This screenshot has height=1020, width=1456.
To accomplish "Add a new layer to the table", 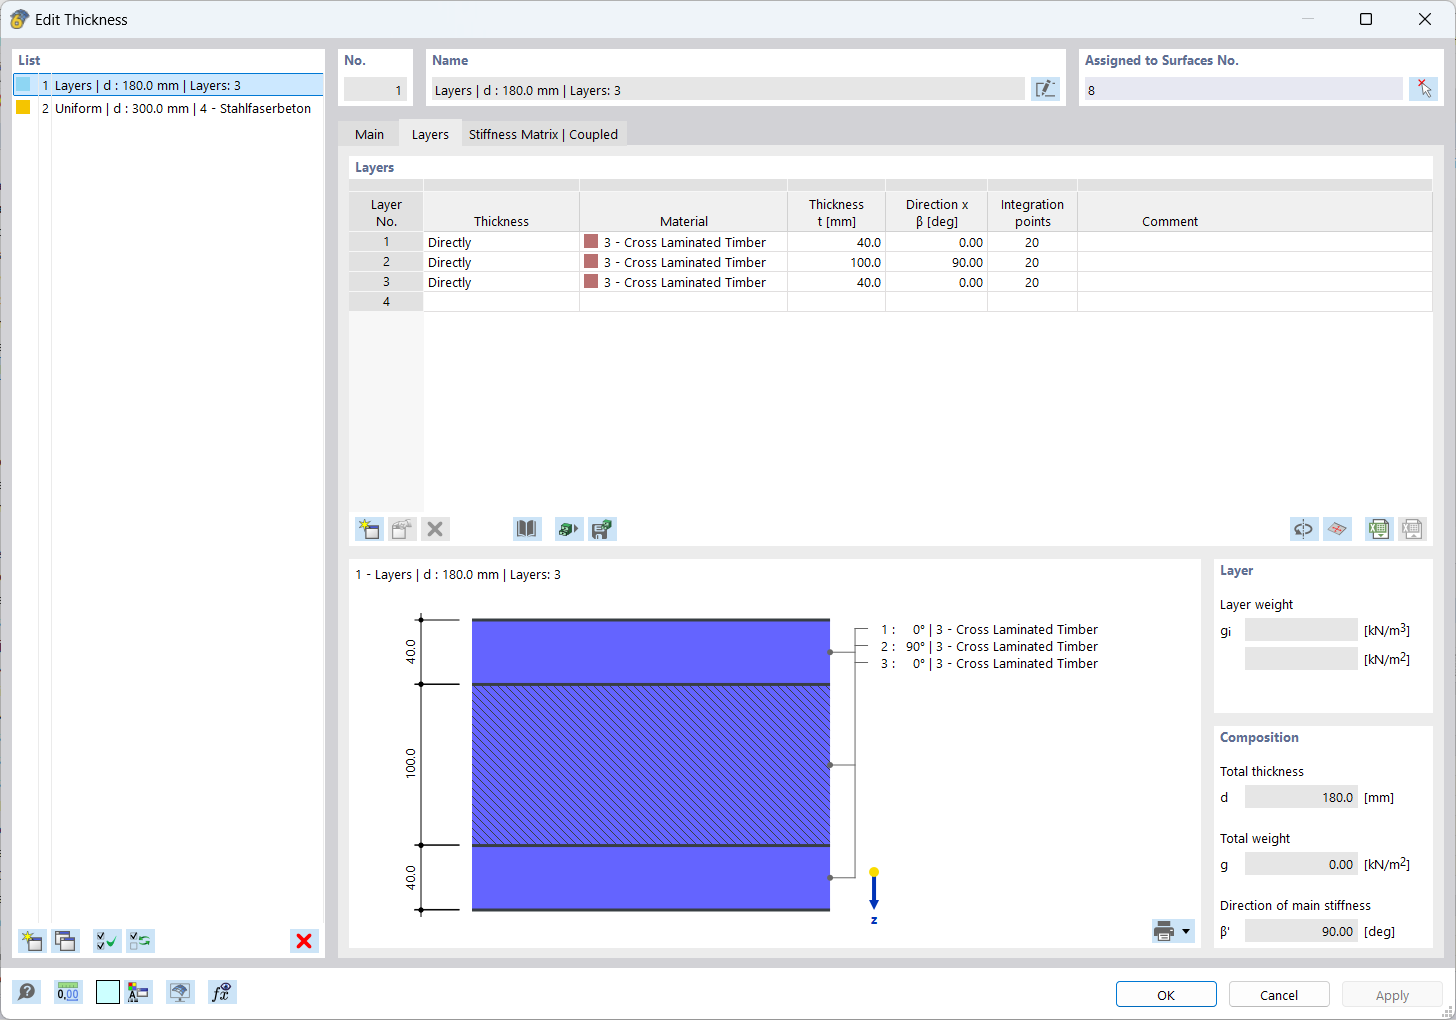I will [x=369, y=528].
